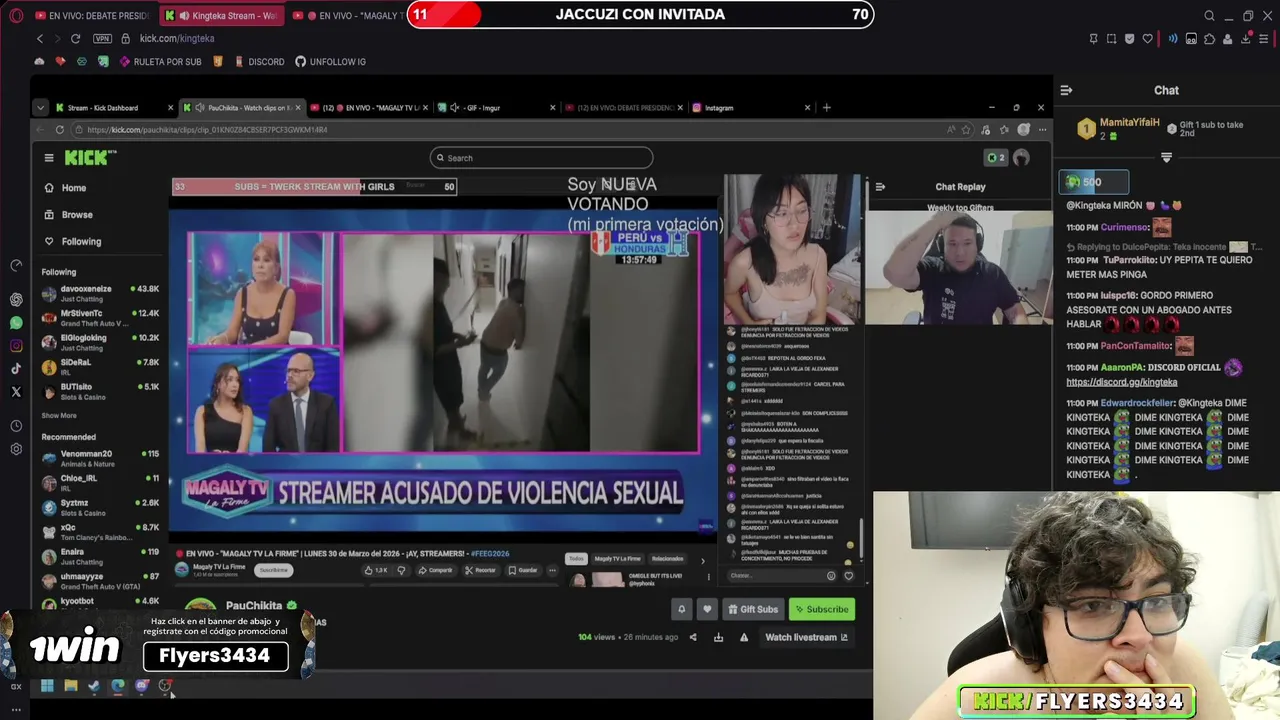
Task: Open the ad blocker shield icon
Action: point(1129,39)
